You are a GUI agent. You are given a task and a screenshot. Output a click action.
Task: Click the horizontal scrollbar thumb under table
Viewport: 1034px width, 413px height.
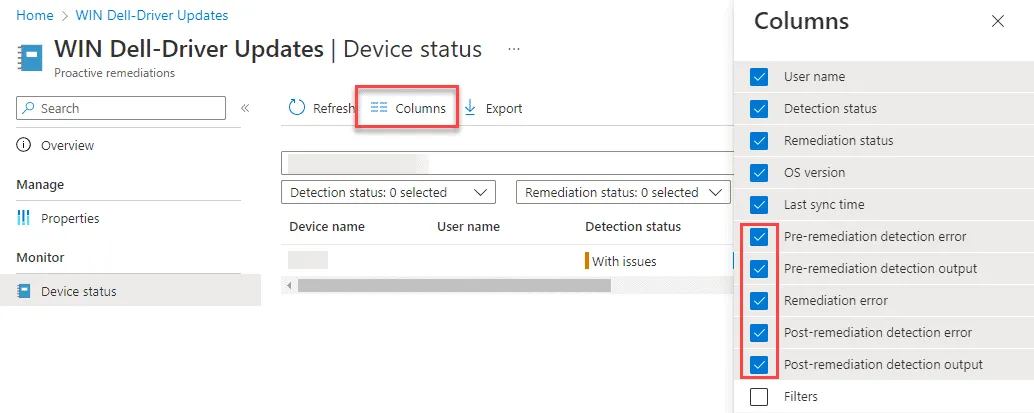(454, 286)
